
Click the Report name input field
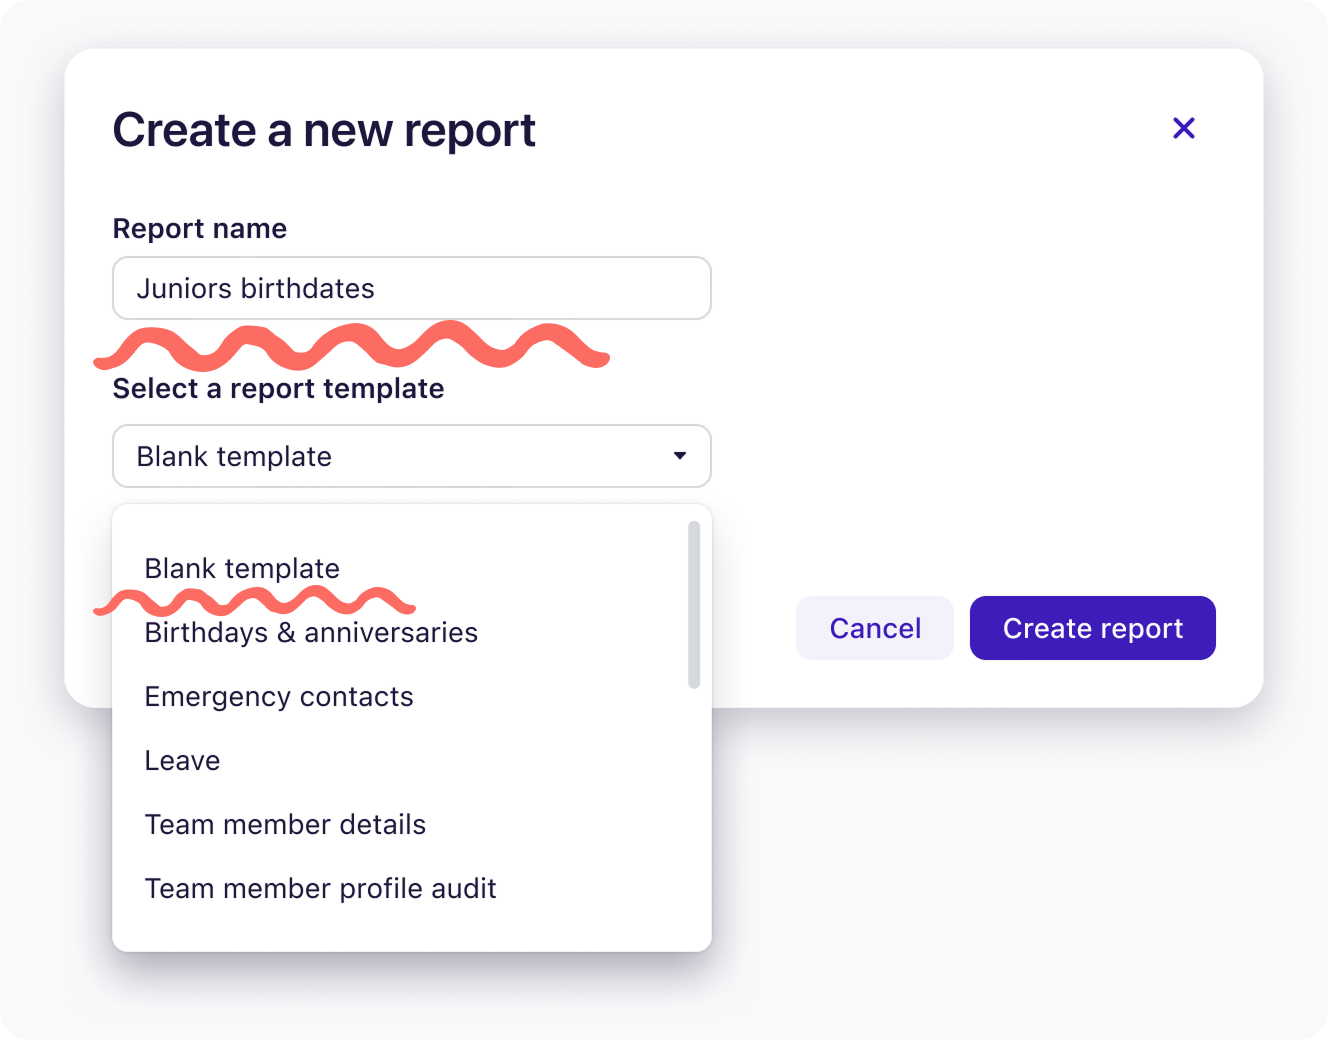[412, 288]
